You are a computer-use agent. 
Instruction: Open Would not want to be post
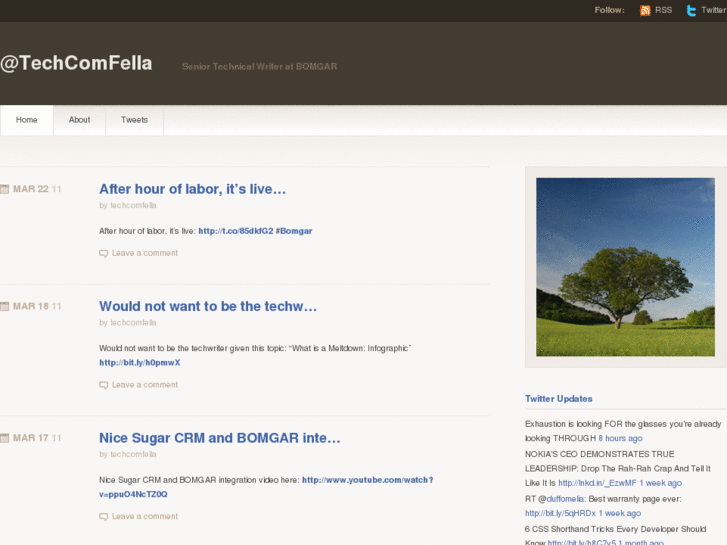click(x=208, y=307)
